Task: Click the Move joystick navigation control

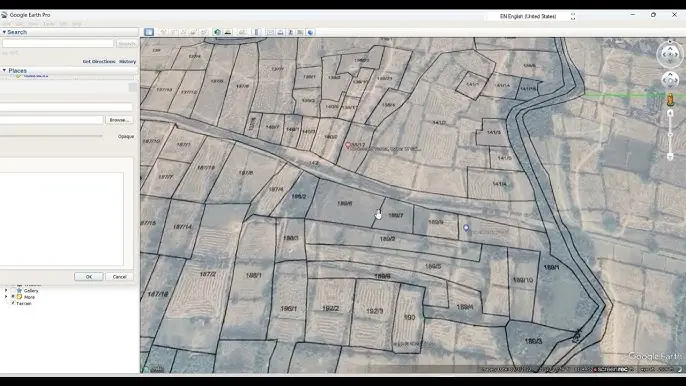Action: pos(670,80)
